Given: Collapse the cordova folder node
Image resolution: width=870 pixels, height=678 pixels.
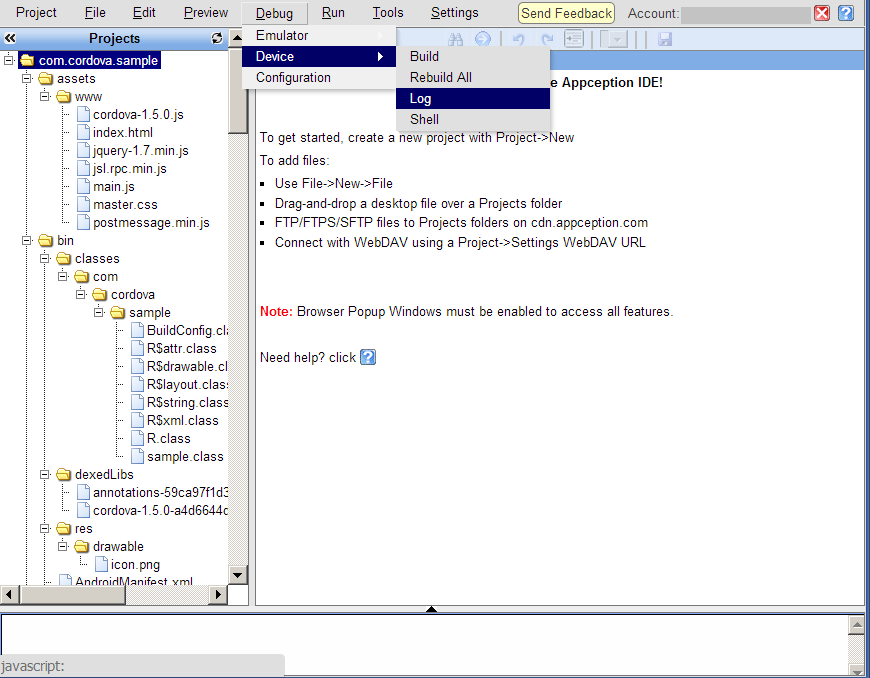Looking at the screenshot, I should (x=81, y=294).
